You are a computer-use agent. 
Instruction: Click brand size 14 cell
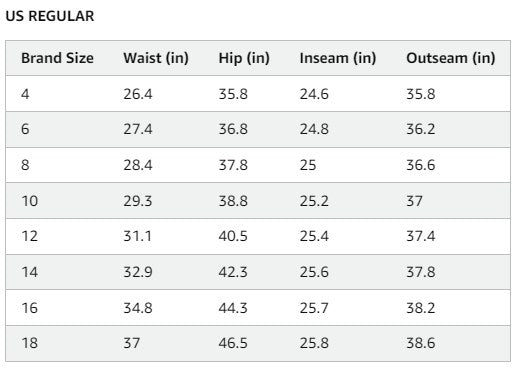tap(30, 272)
